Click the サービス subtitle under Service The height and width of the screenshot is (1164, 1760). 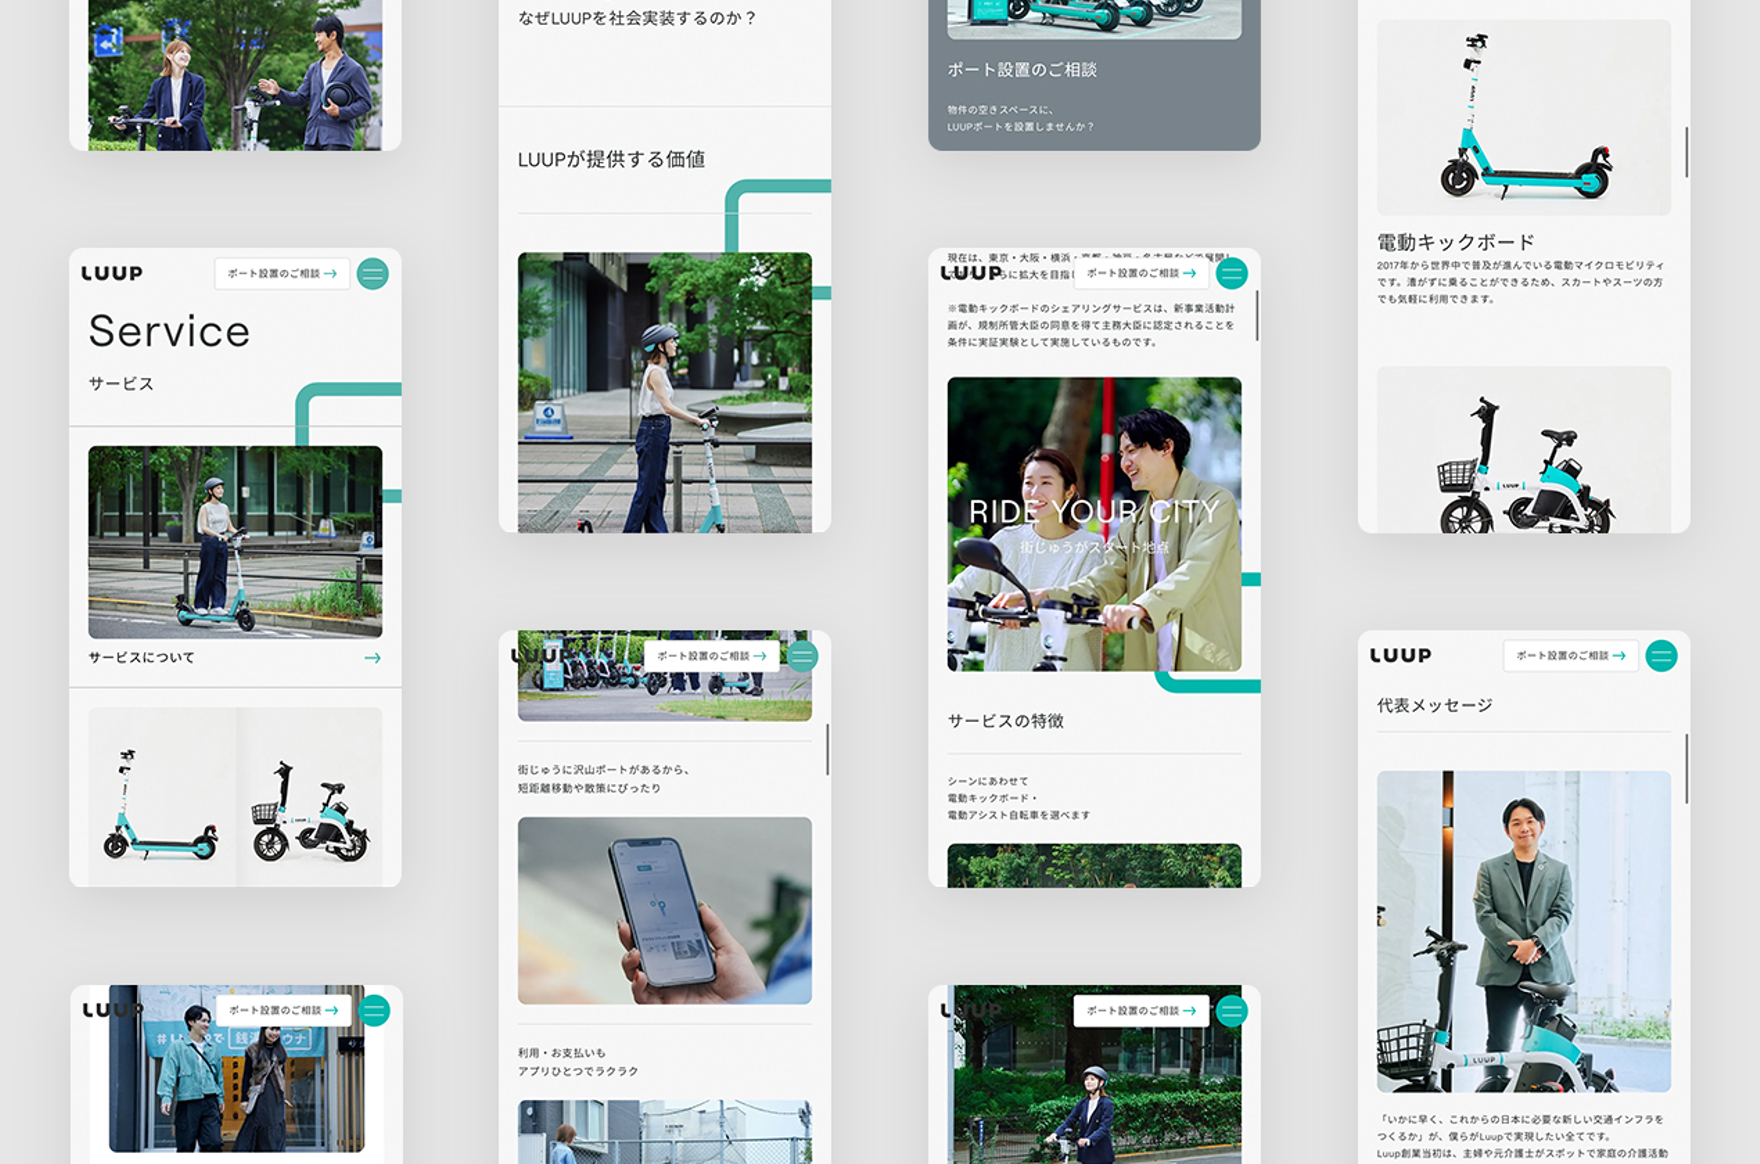tap(121, 384)
